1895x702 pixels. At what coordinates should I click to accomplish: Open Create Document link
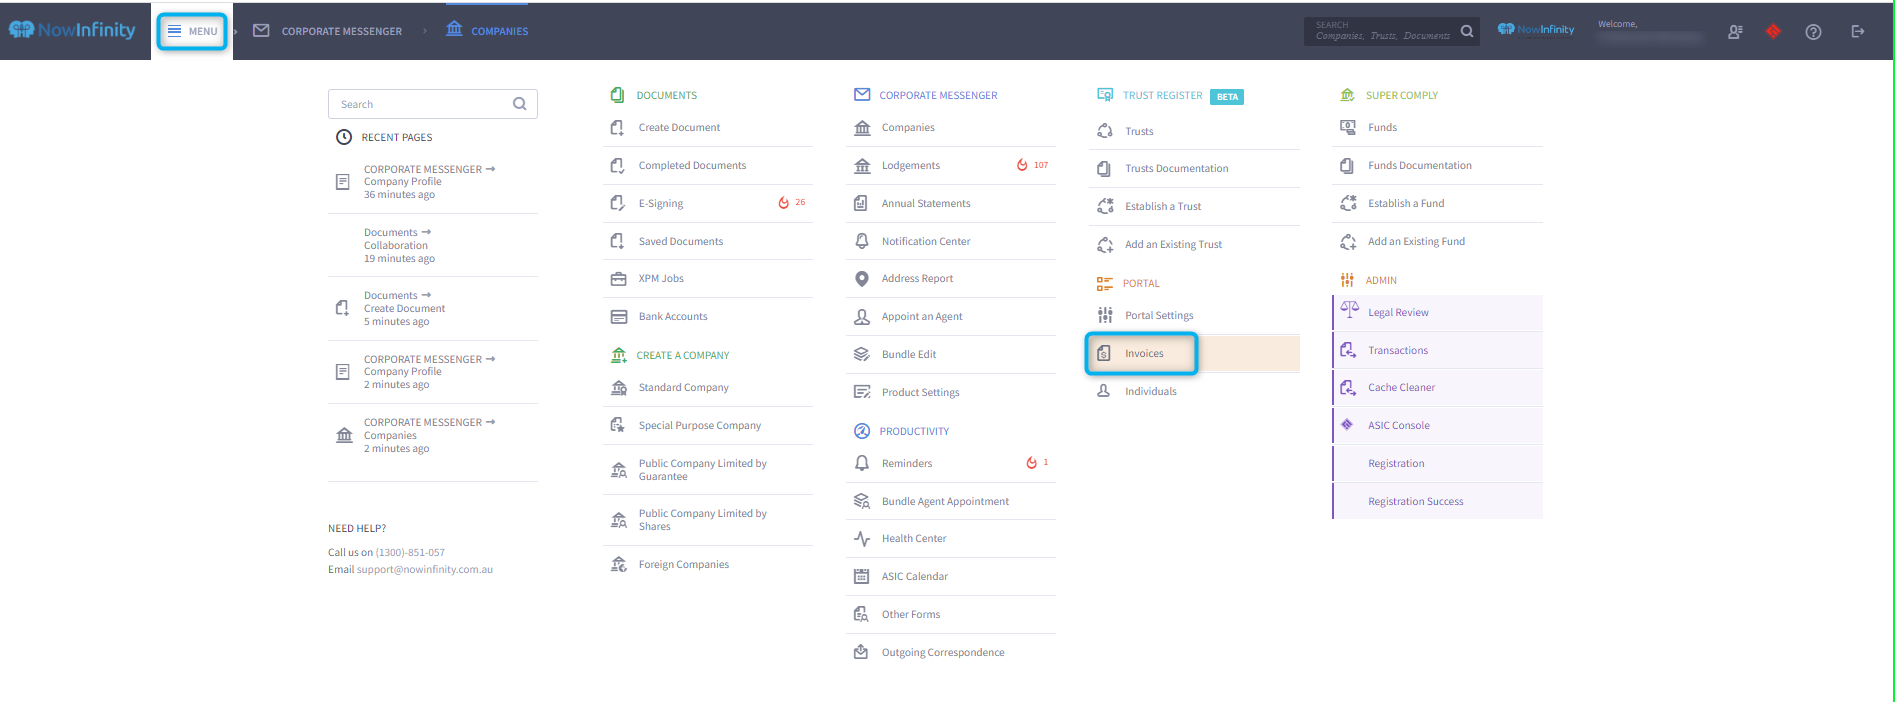pyautogui.click(x=679, y=128)
